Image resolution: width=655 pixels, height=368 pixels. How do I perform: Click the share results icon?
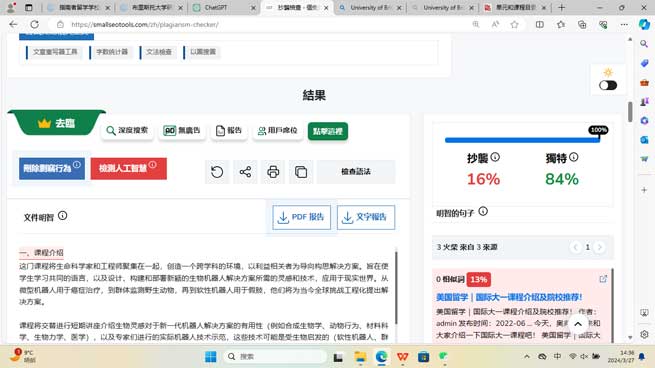245,172
